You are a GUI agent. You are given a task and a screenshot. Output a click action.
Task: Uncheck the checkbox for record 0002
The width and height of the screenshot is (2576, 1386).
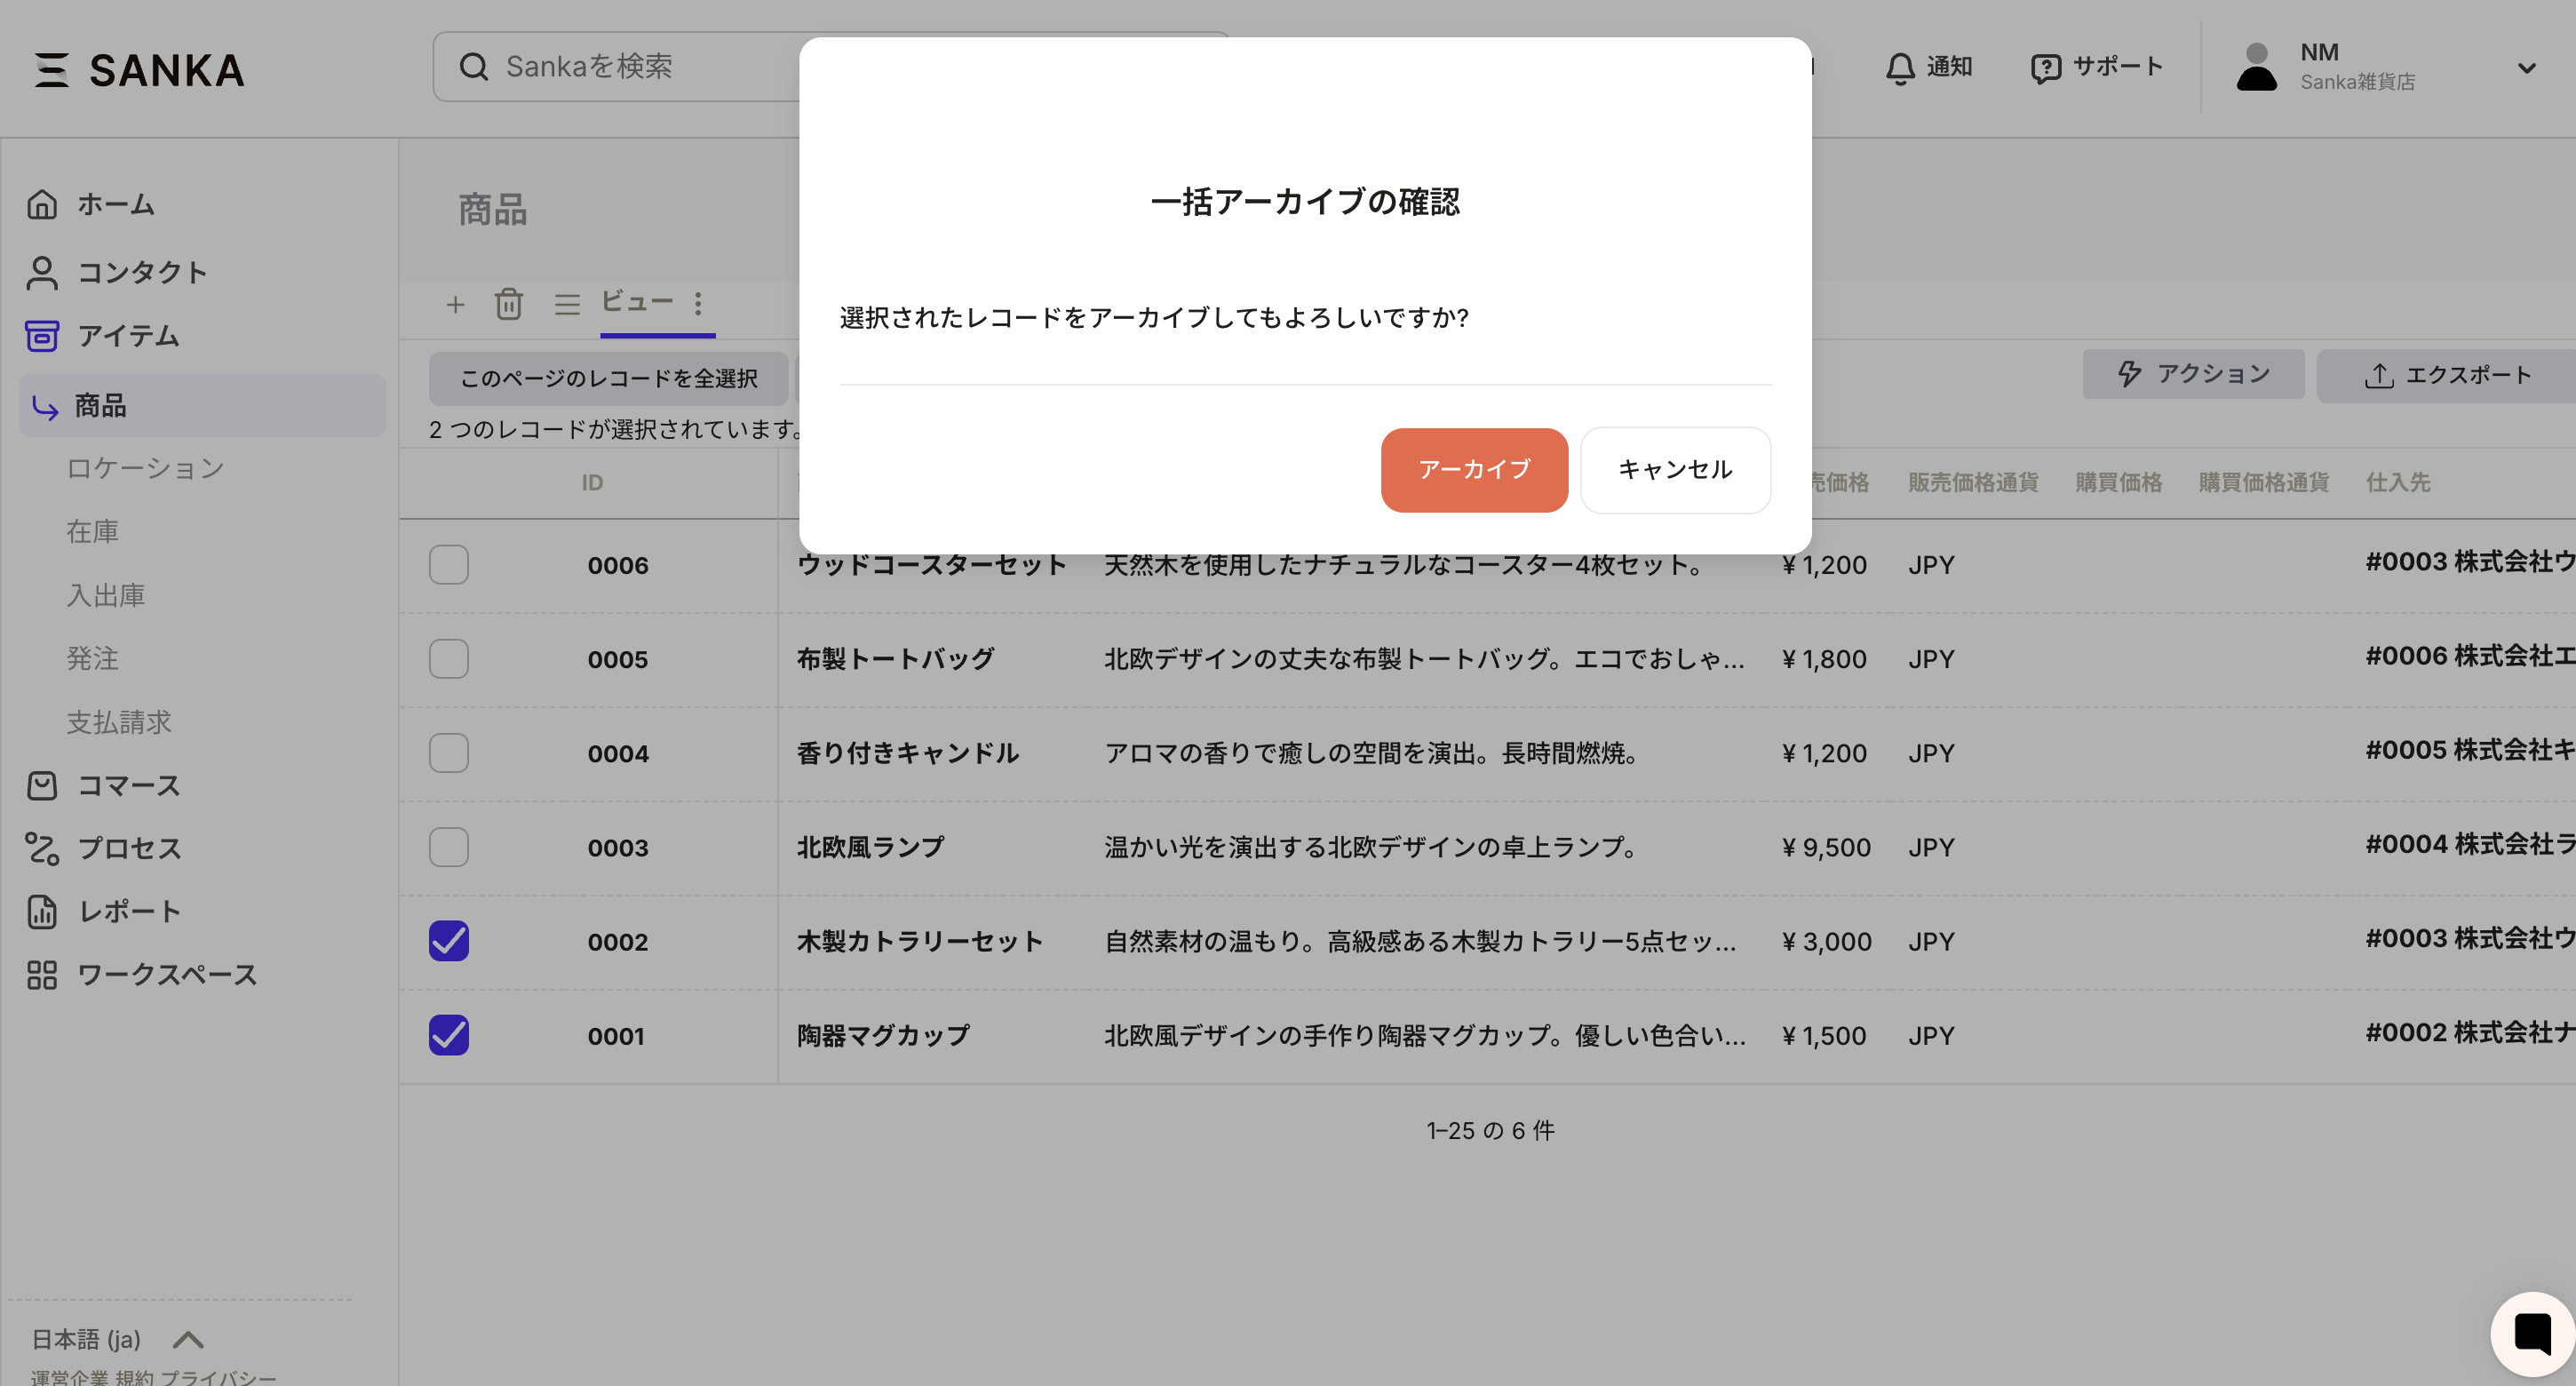pos(449,941)
